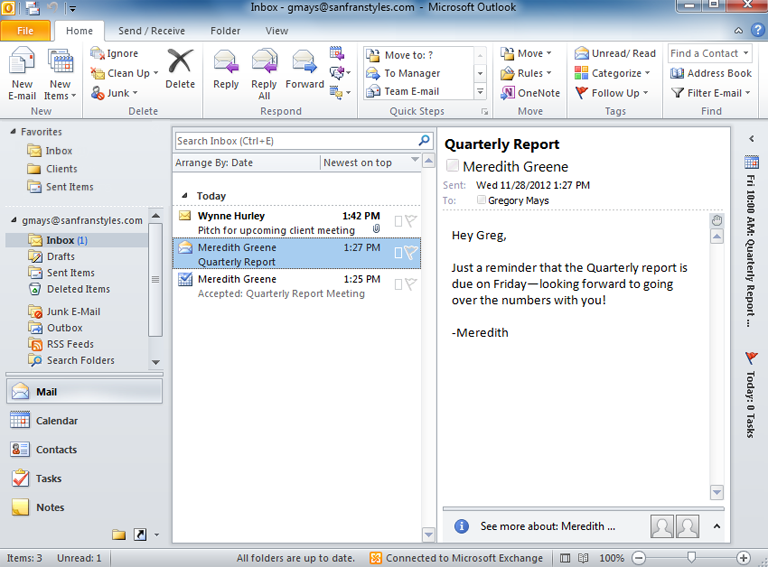The width and height of the screenshot is (768, 567).
Task: Choose the To Manager quick step
Action: [x=418, y=73]
